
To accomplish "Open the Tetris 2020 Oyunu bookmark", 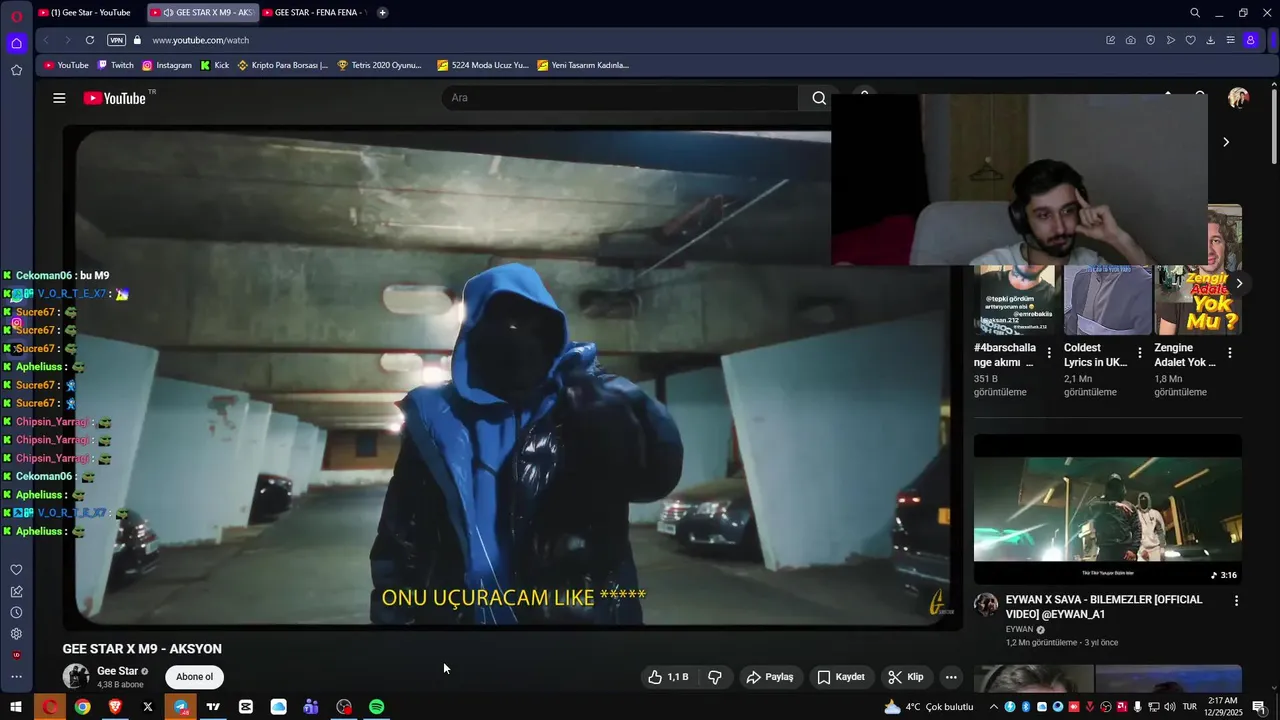I will (380, 65).
